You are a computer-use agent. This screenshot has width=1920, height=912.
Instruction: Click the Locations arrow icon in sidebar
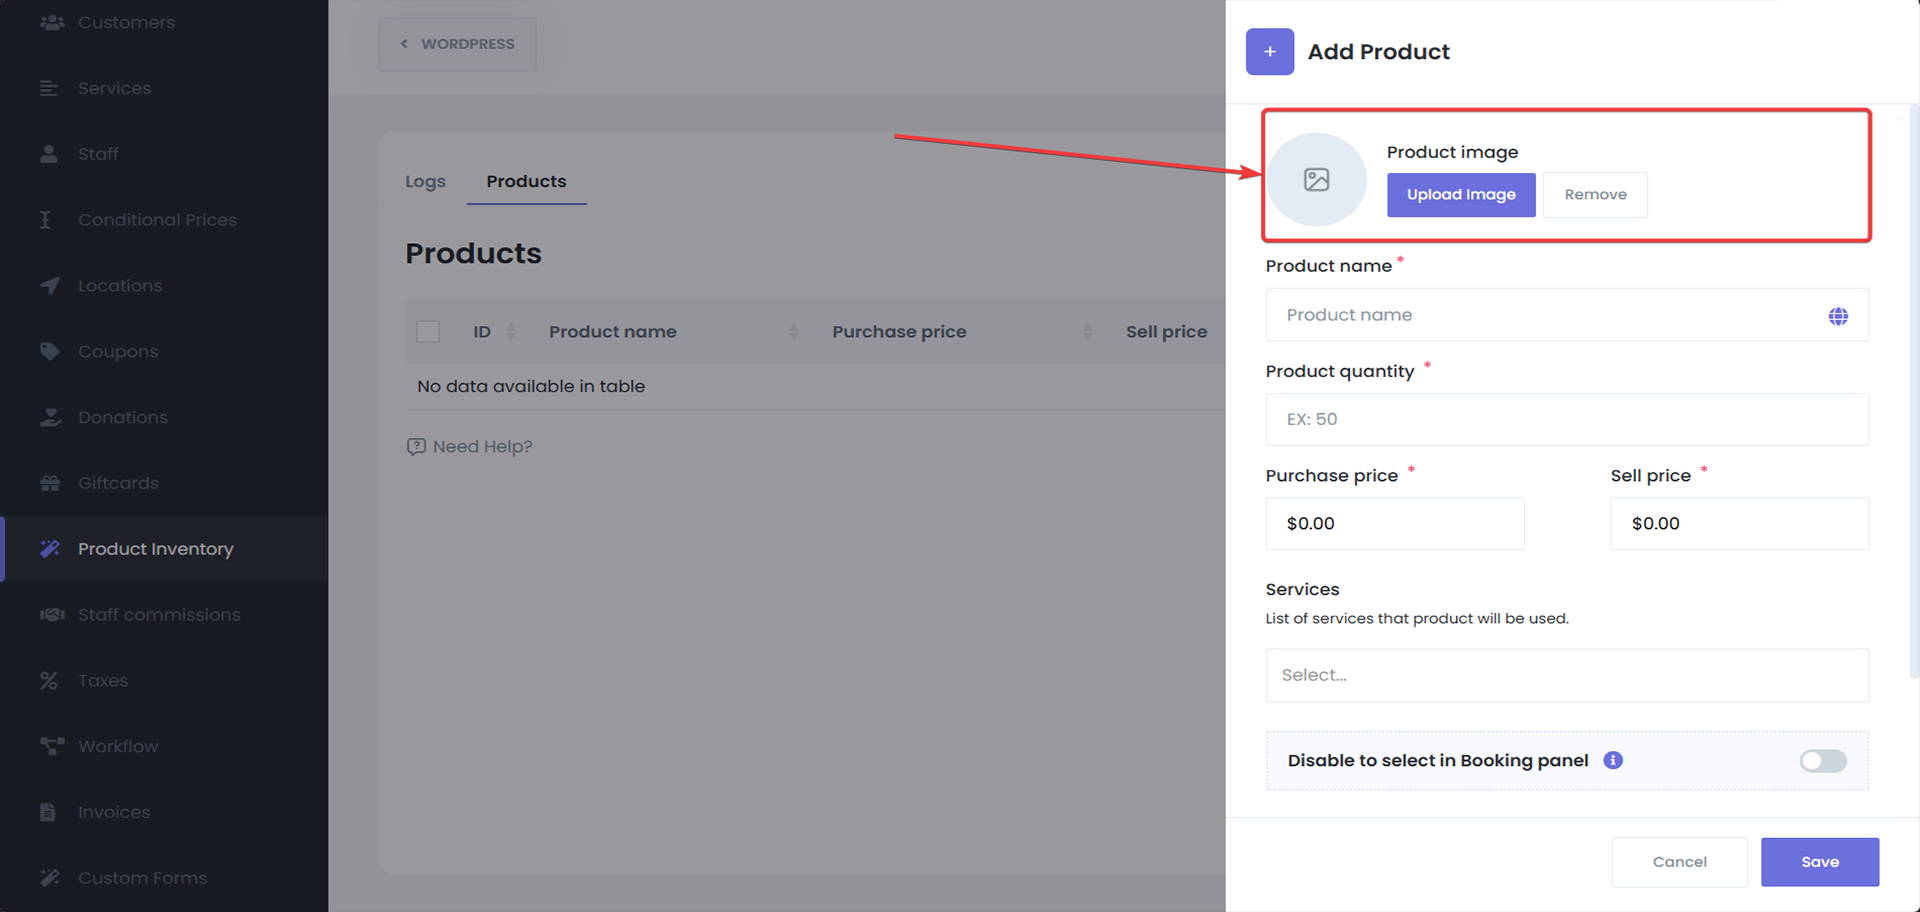point(50,286)
